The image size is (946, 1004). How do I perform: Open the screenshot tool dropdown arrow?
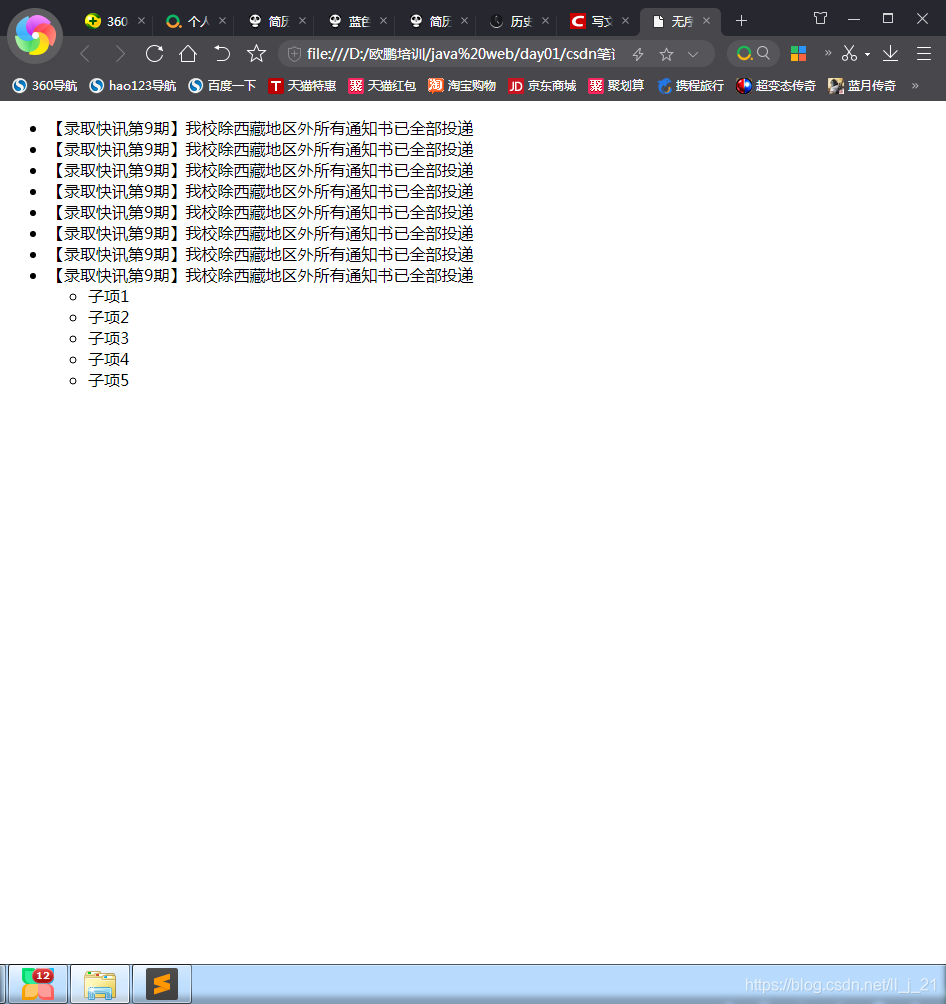click(x=867, y=54)
